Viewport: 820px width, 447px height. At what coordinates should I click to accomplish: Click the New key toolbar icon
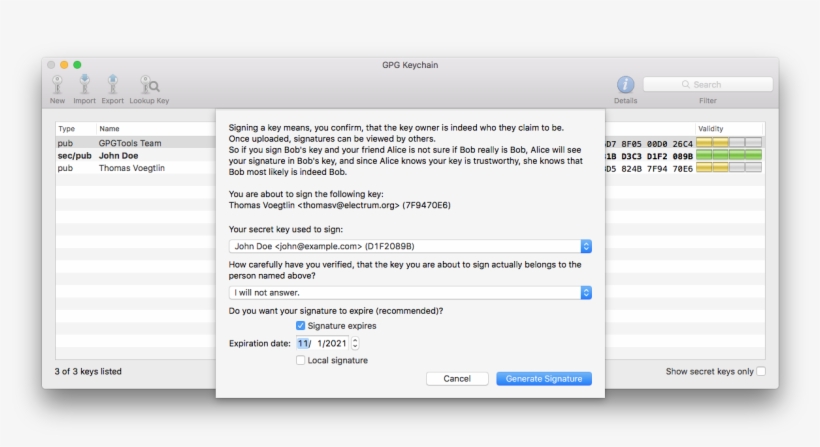pyautogui.click(x=58, y=85)
